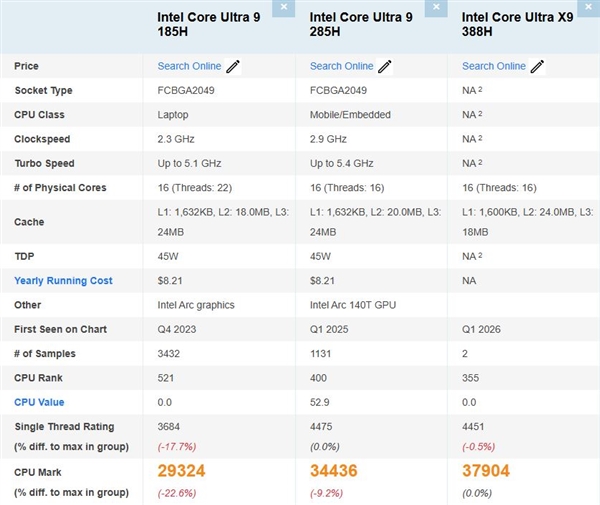Click the pencil icon for 388H price

pyautogui.click(x=537, y=67)
